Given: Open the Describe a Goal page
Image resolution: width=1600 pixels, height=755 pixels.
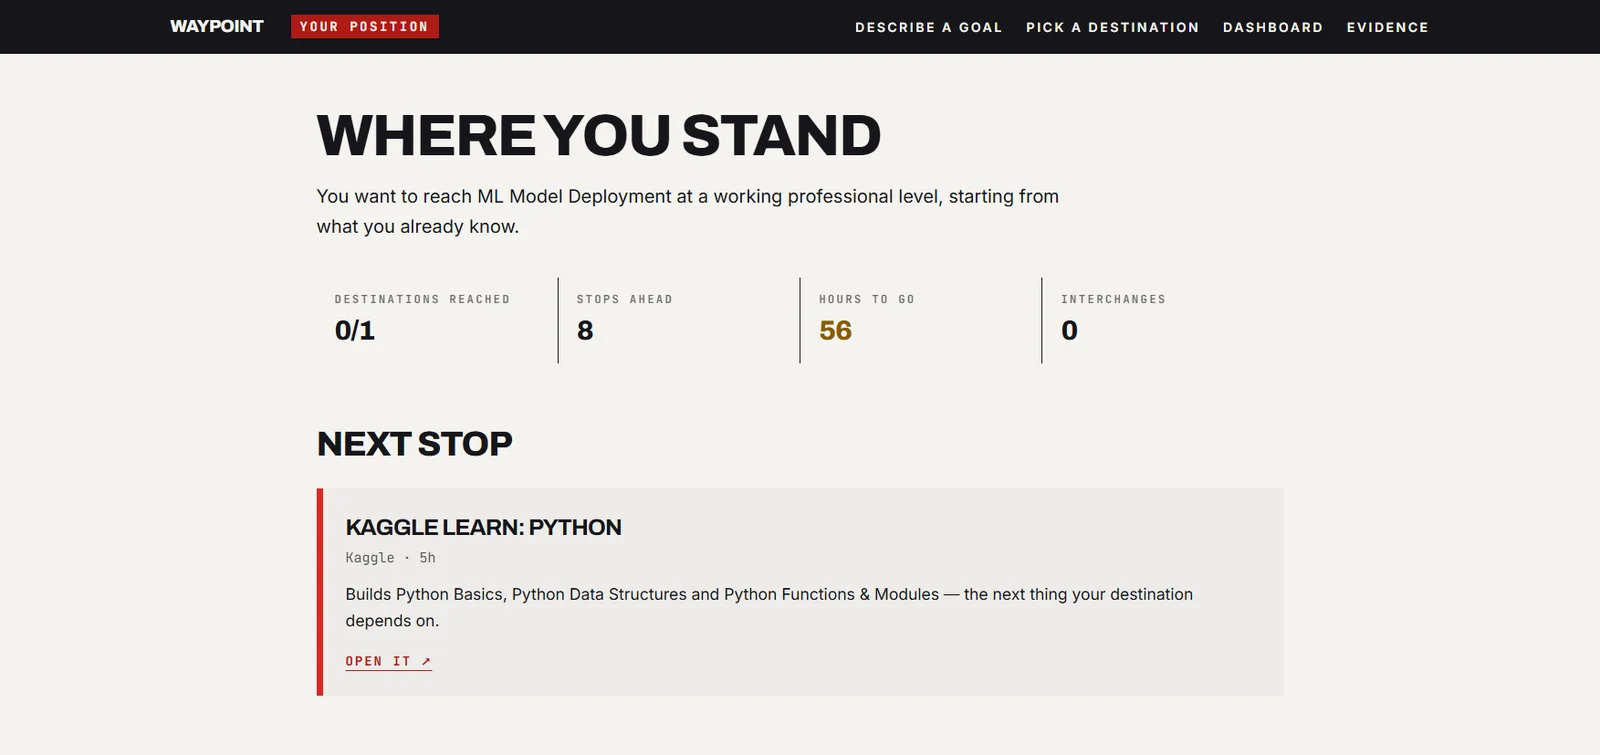Looking at the screenshot, I should point(928,27).
